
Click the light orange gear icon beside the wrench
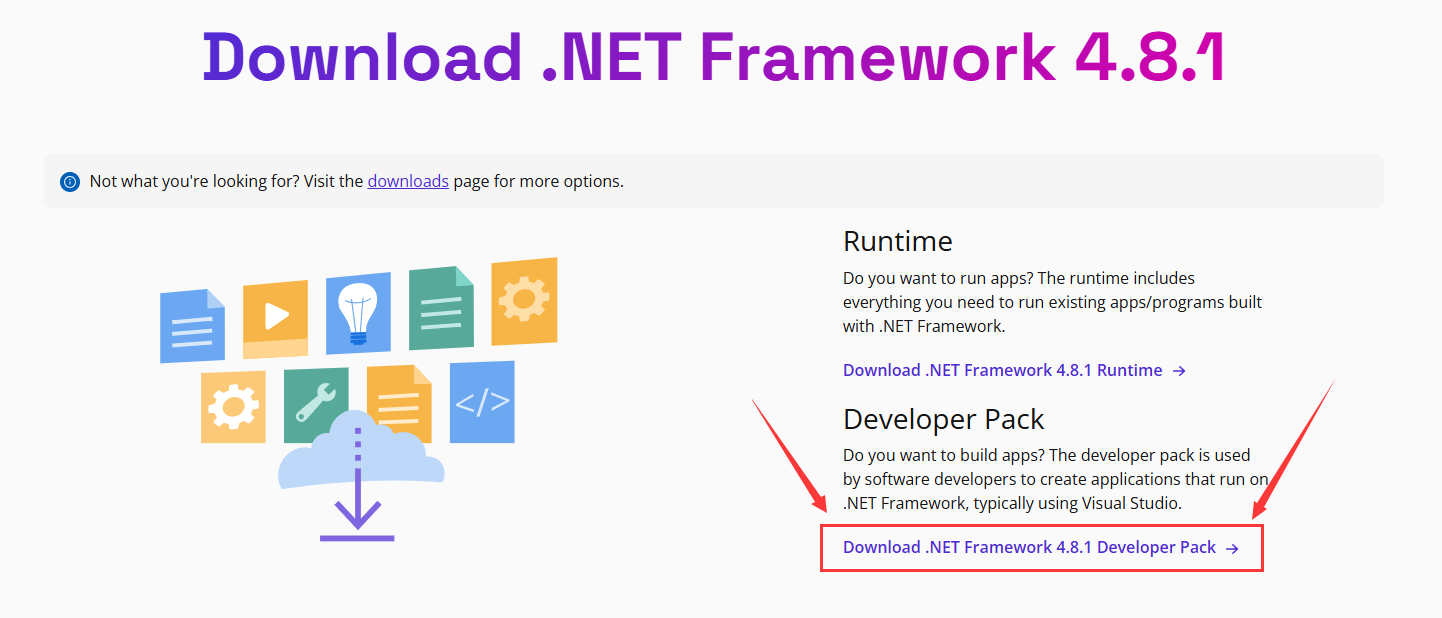tap(233, 407)
